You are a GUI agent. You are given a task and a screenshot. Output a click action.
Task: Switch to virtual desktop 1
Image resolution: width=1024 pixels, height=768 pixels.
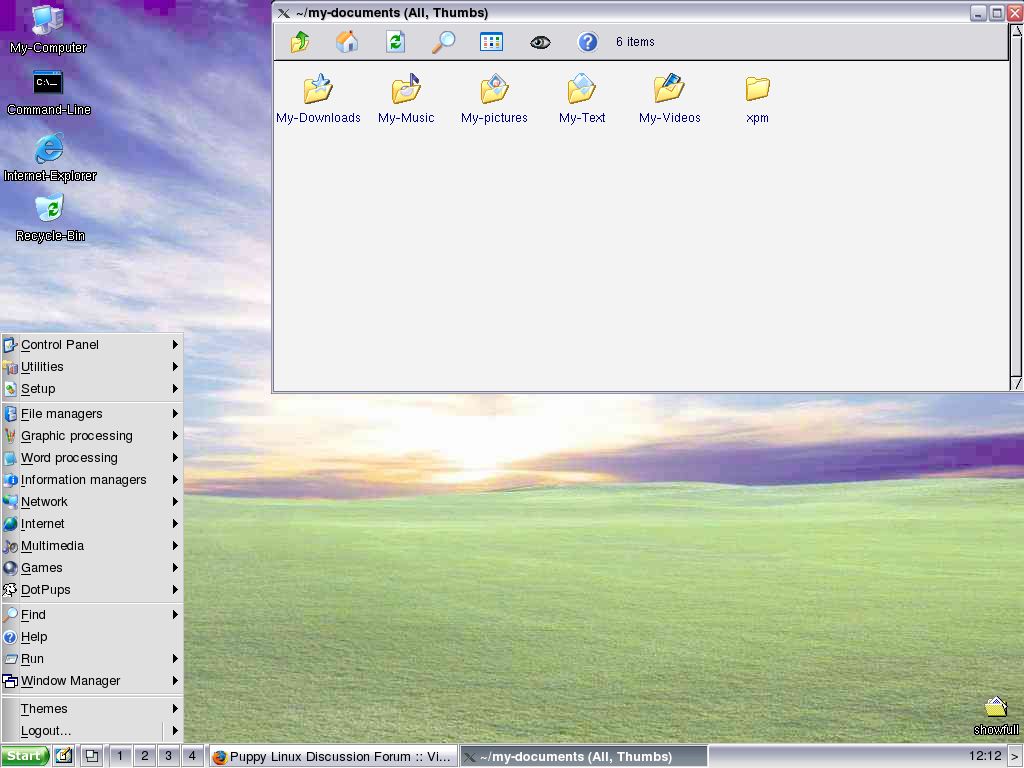tap(120, 756)
